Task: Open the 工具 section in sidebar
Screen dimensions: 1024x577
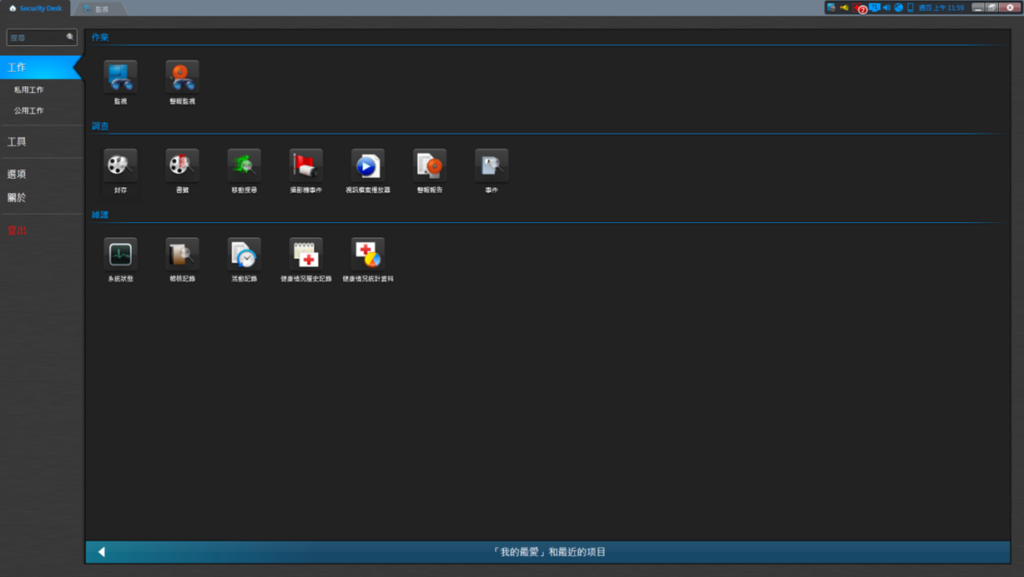Action: [x=17, y=142]
